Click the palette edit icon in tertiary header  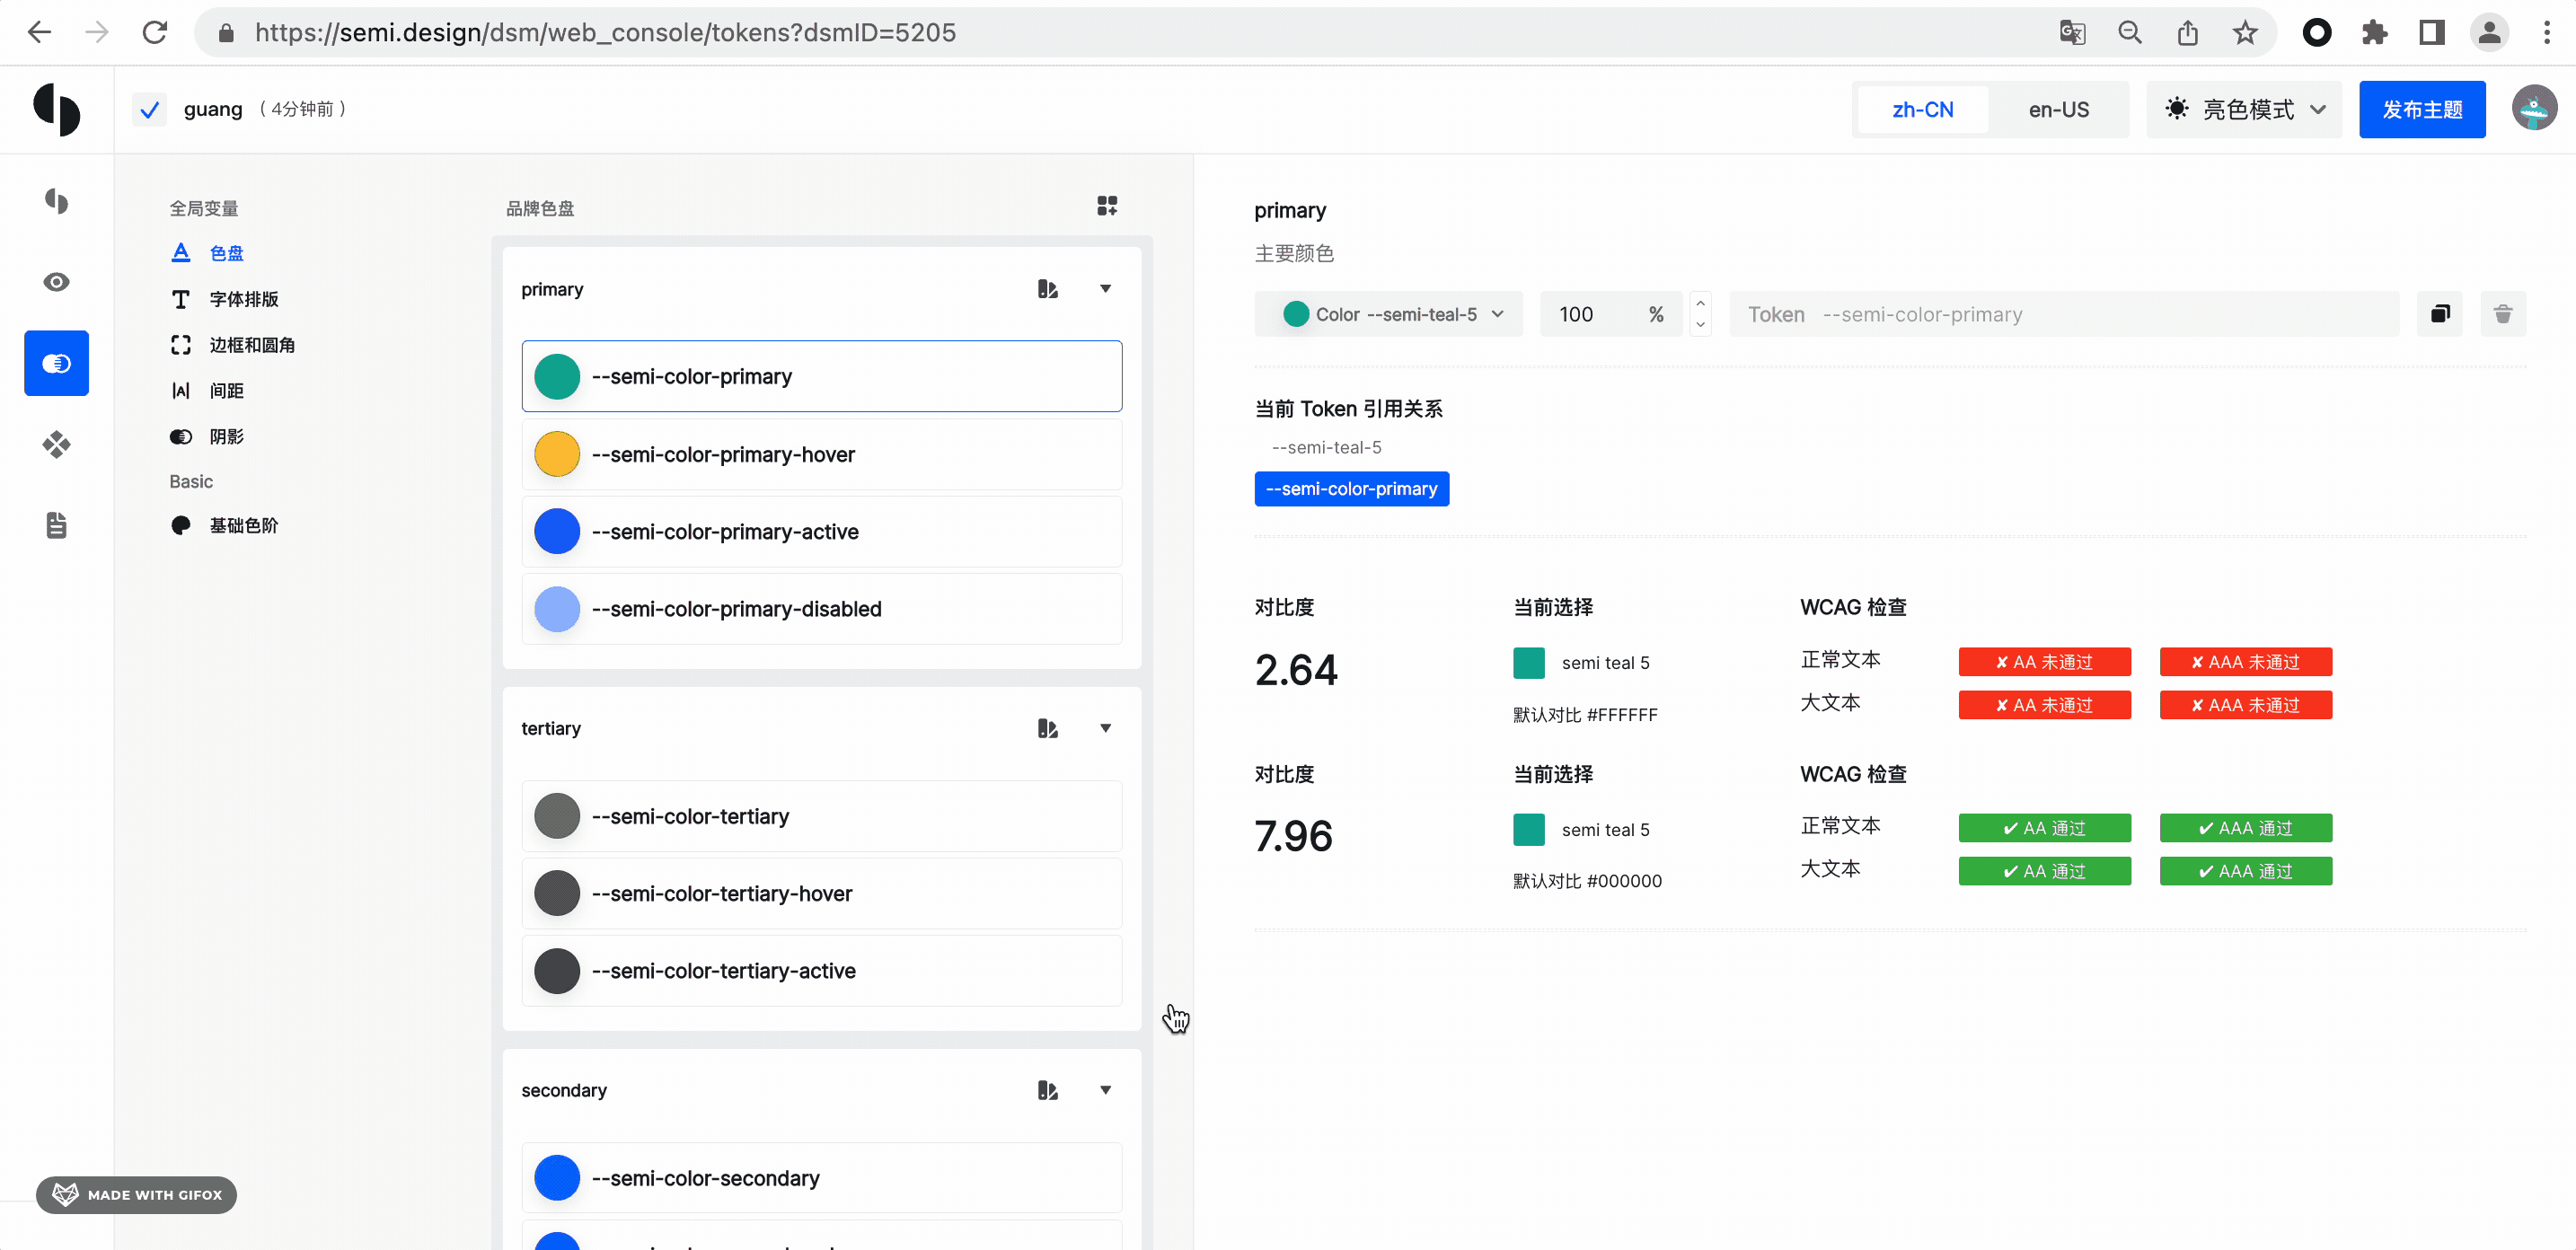[1047, 728]
